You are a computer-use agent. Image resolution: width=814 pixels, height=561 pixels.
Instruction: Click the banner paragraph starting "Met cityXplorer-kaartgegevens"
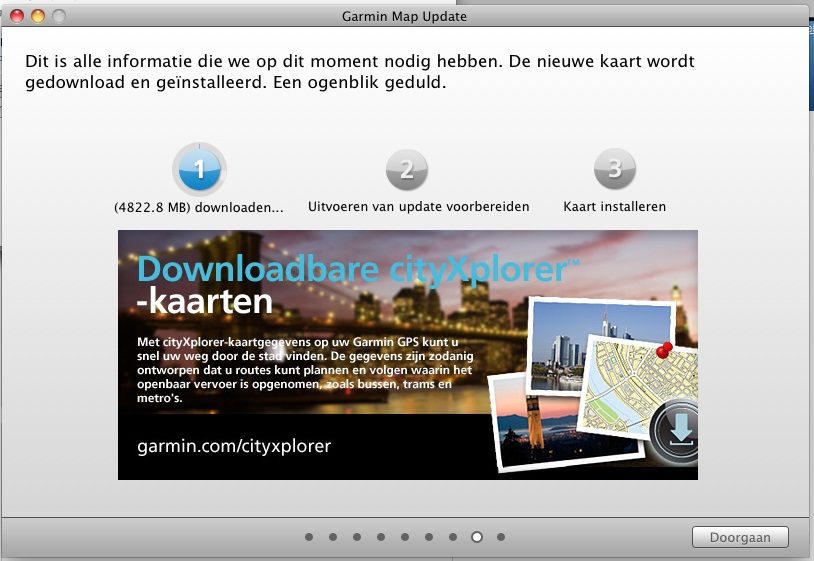tap(305, 370)
